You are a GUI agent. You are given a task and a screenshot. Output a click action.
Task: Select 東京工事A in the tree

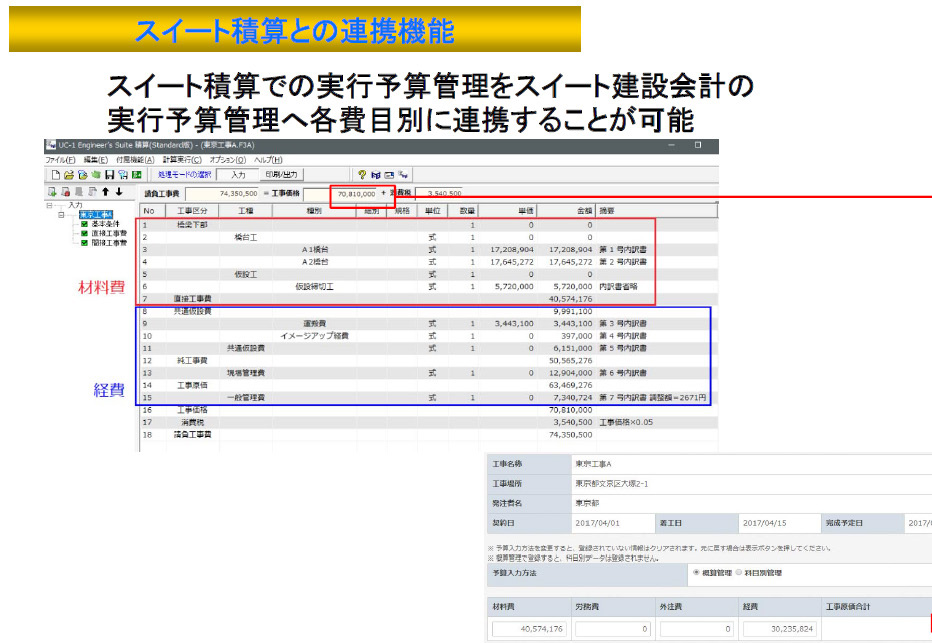tap(96, 215)
